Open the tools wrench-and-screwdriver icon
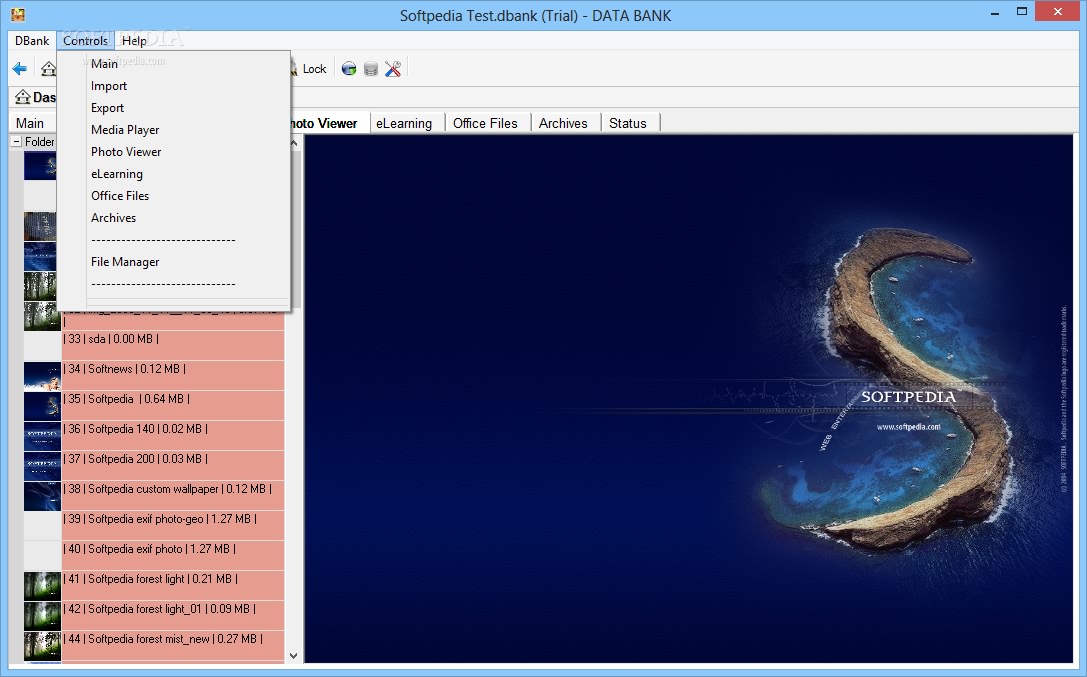The width and height of the screenshot is (1087, 677). click(x=393, y=69)
